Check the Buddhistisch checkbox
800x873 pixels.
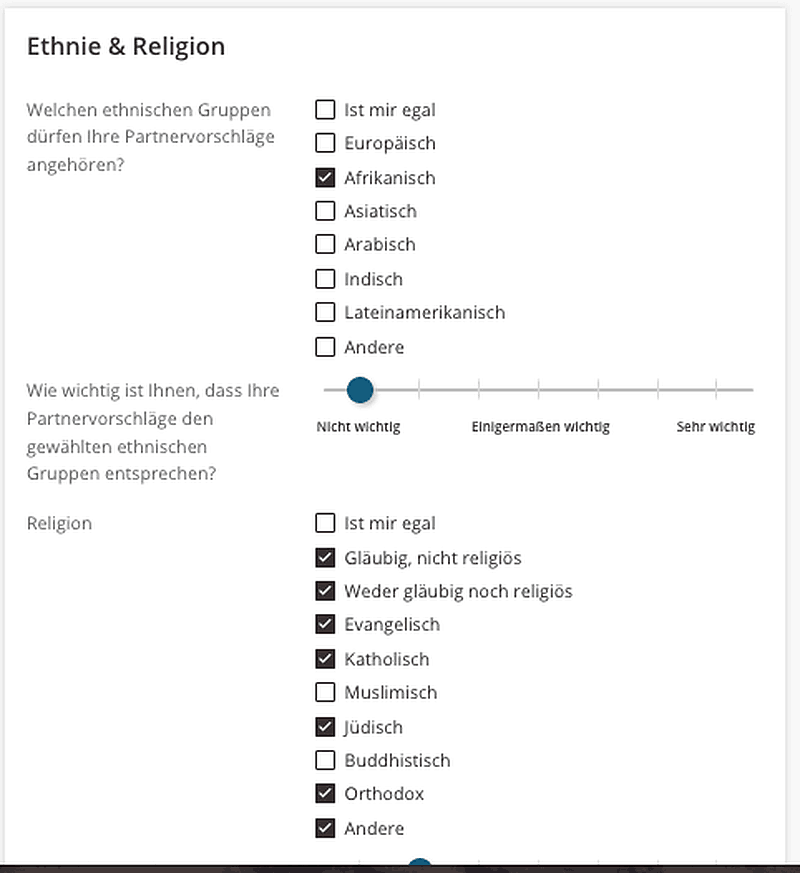(x=325, y=760)
